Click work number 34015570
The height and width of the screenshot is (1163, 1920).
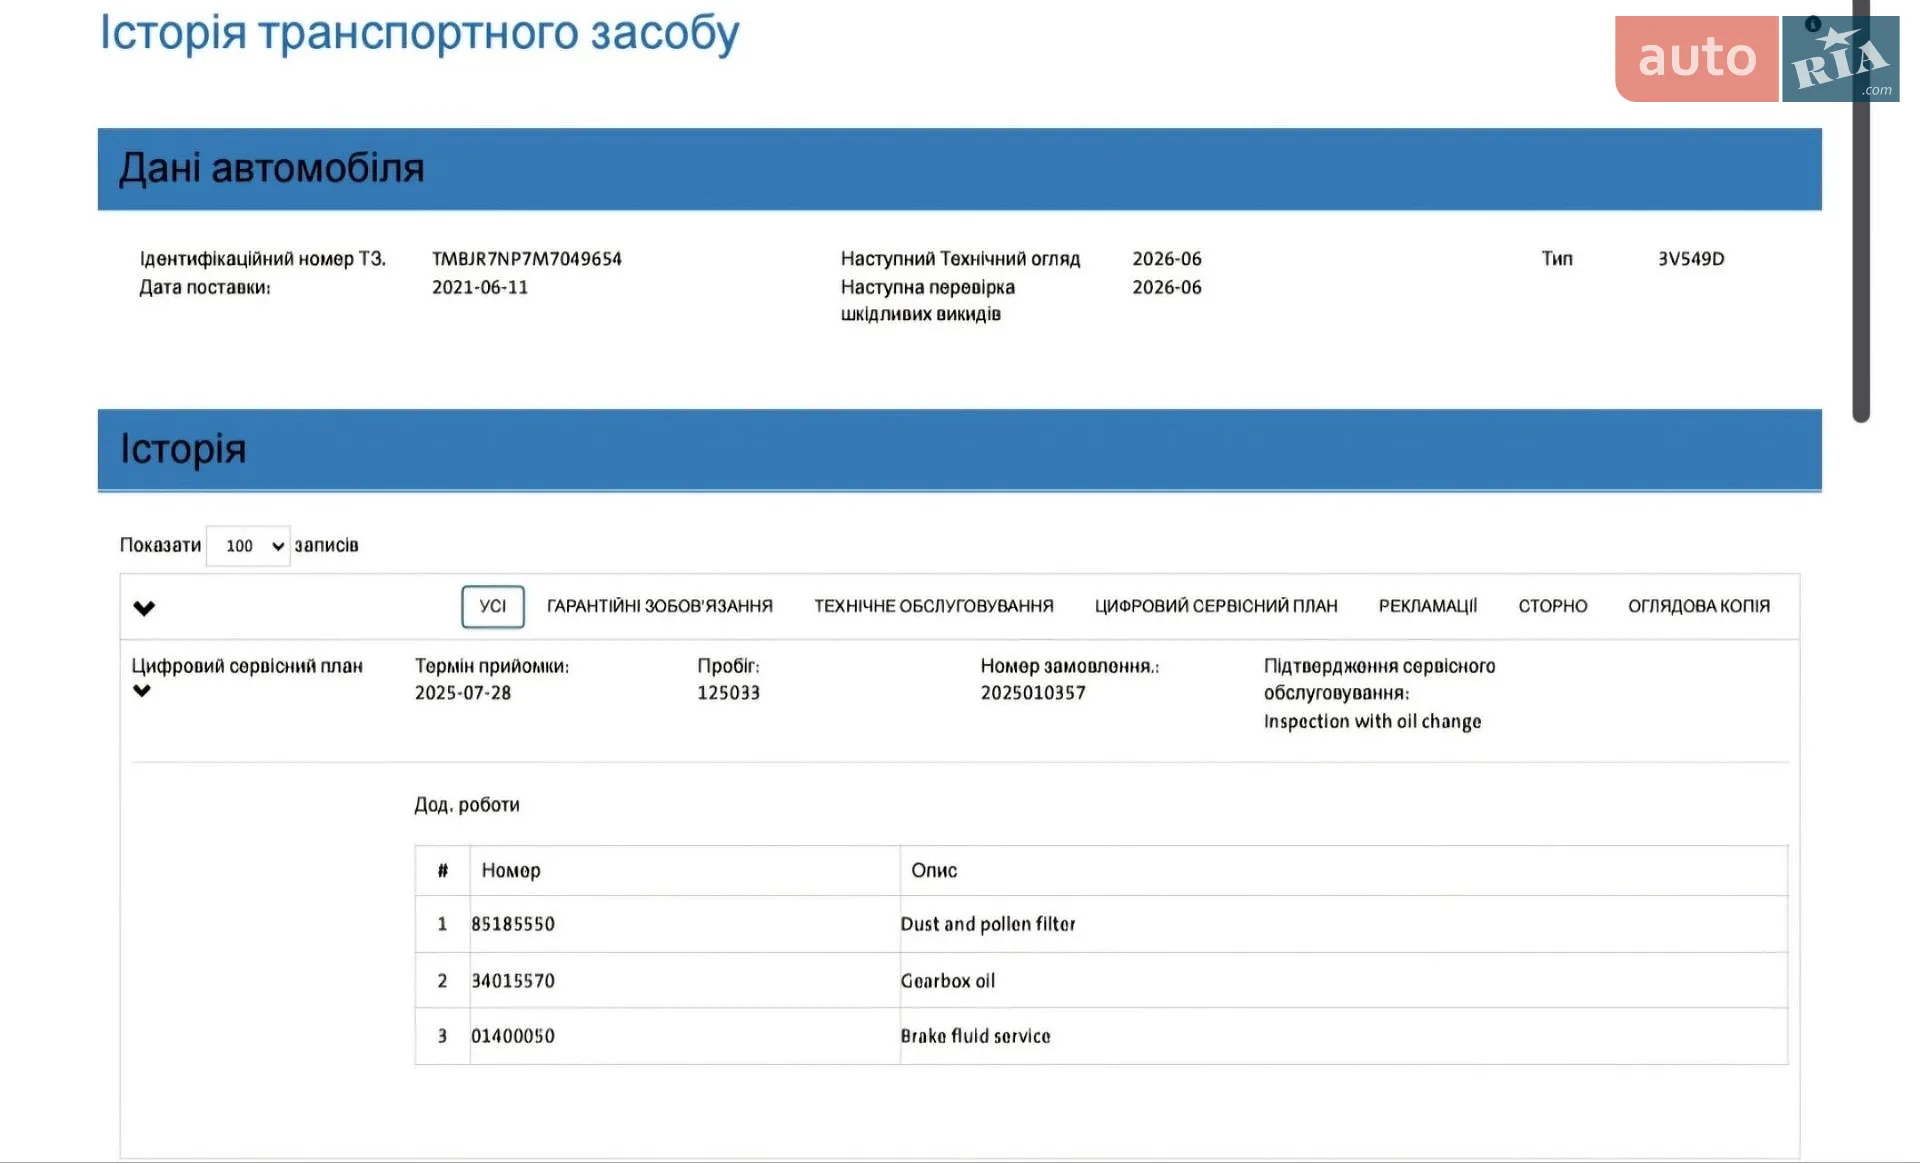point(513,981)
